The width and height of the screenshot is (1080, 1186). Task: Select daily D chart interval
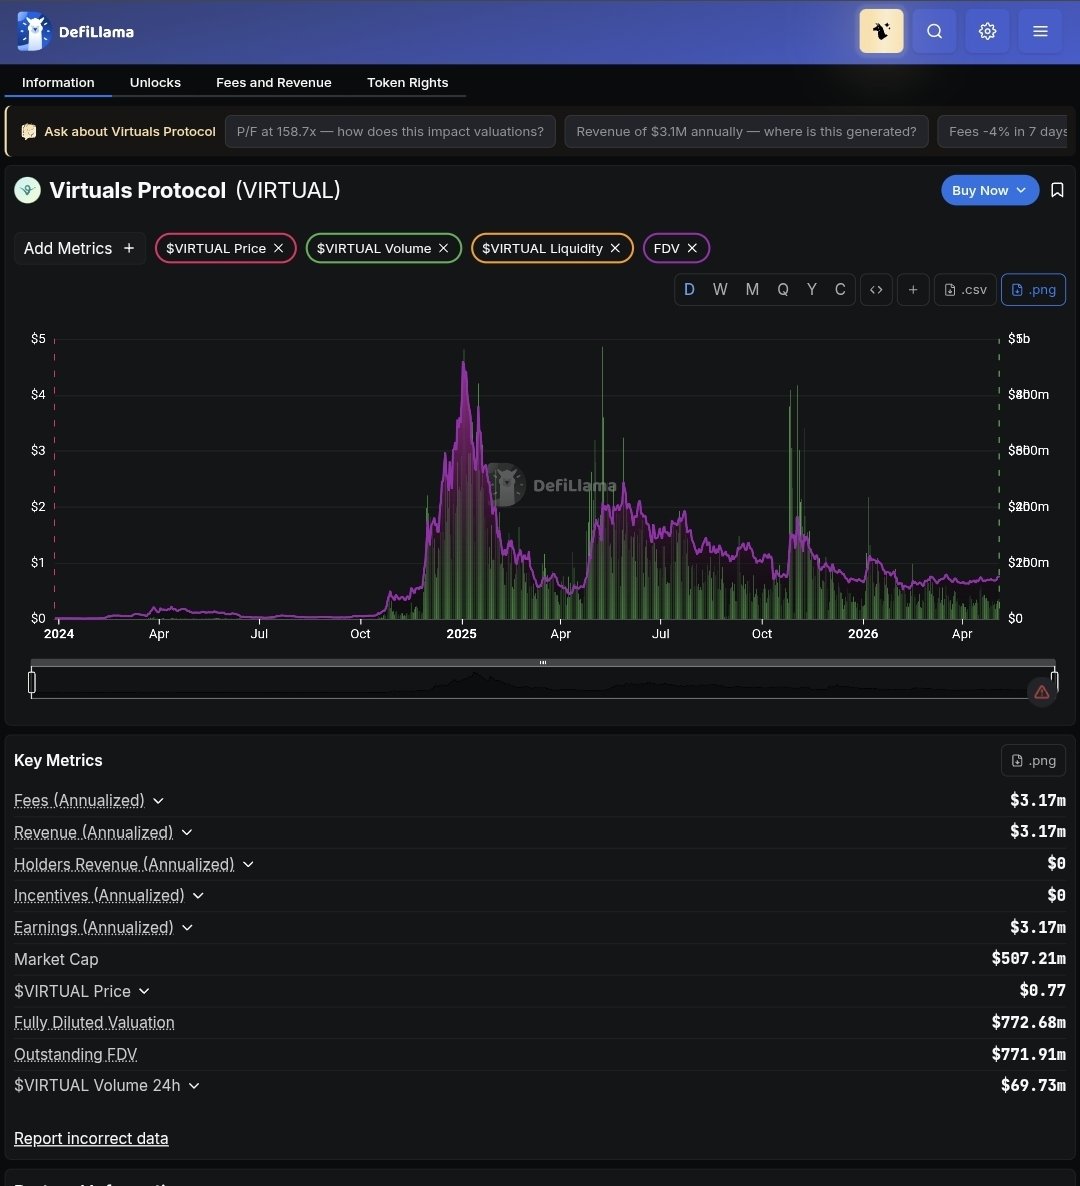point(689,290)
